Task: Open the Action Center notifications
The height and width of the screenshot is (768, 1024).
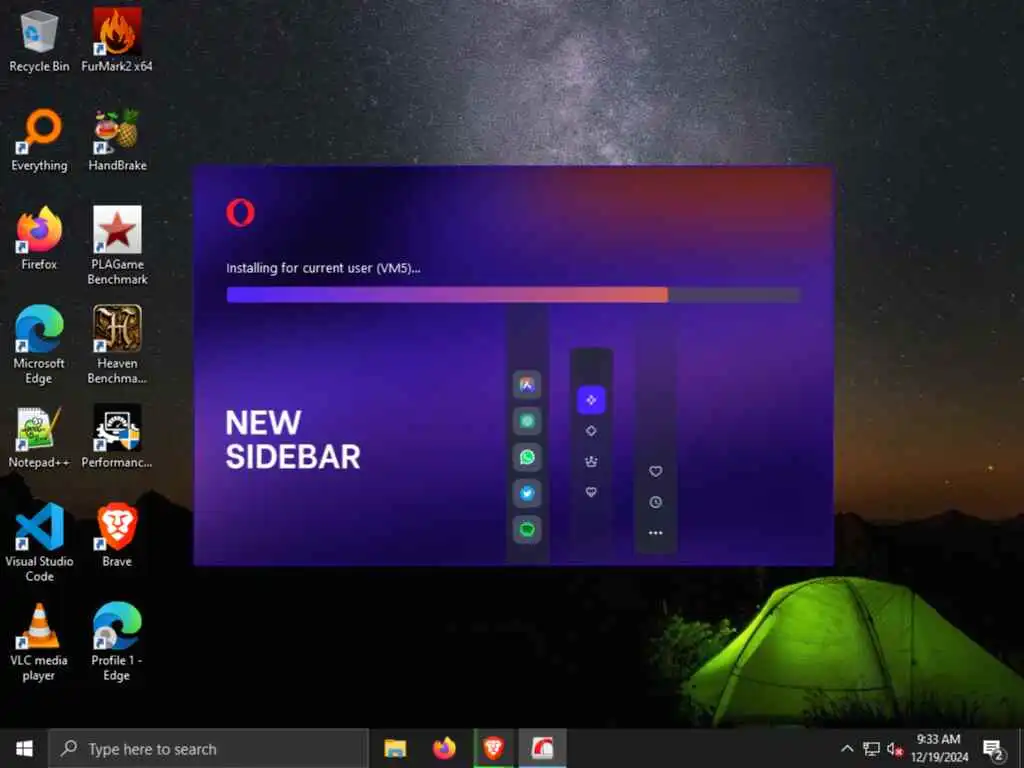Action: (994, 749)
